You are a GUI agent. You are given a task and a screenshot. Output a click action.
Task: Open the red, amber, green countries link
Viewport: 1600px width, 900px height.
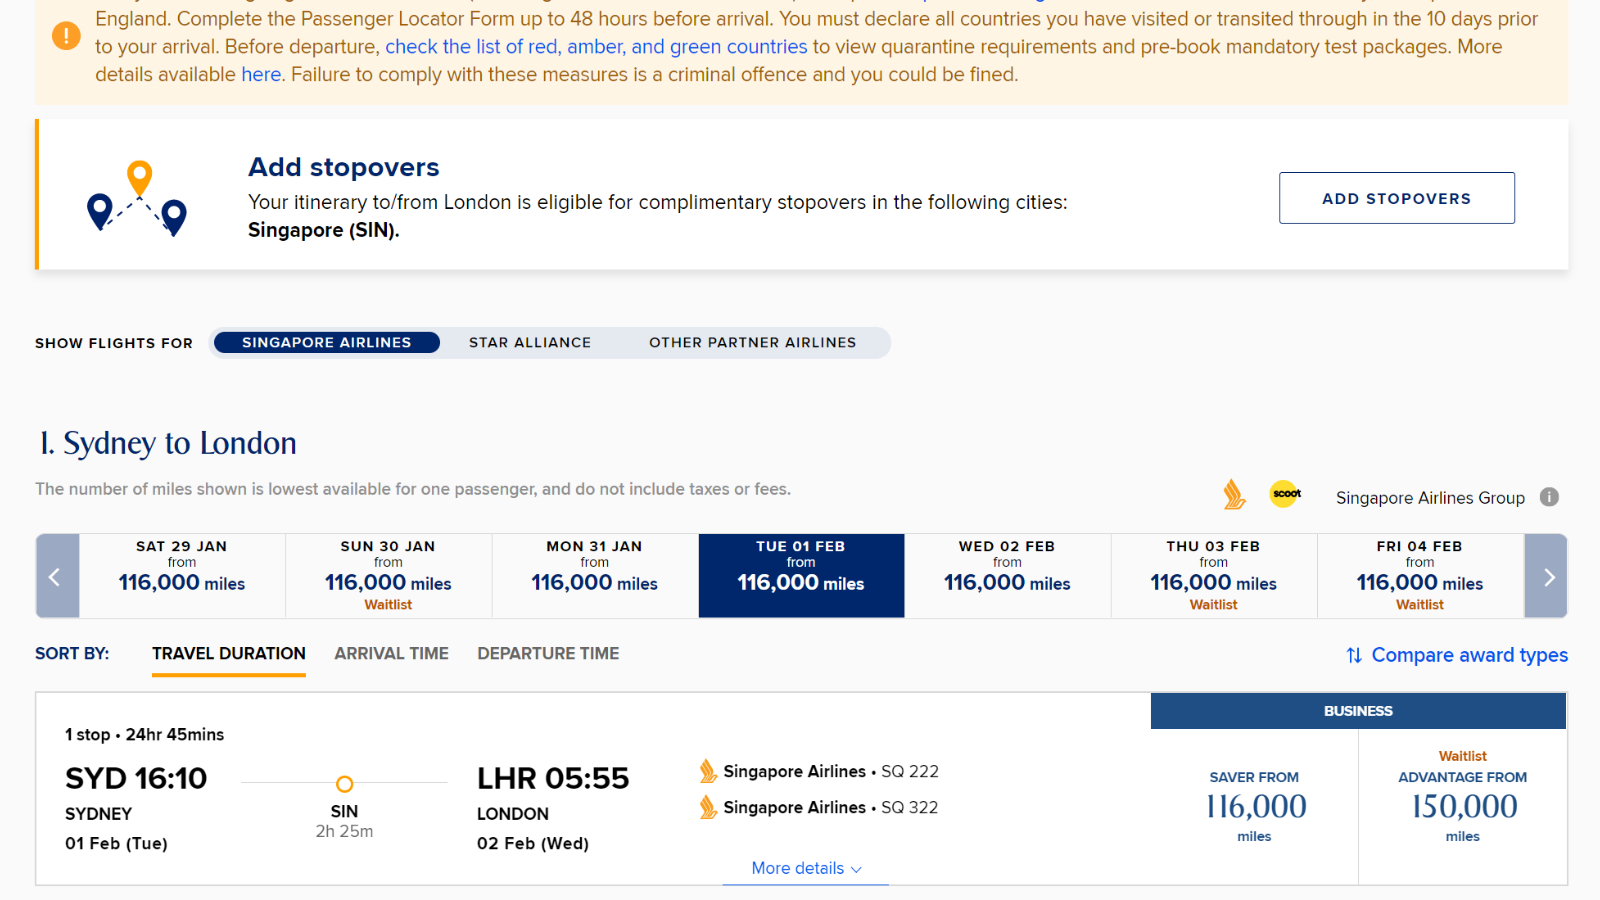pyautogui.click(x=596, y=47)
